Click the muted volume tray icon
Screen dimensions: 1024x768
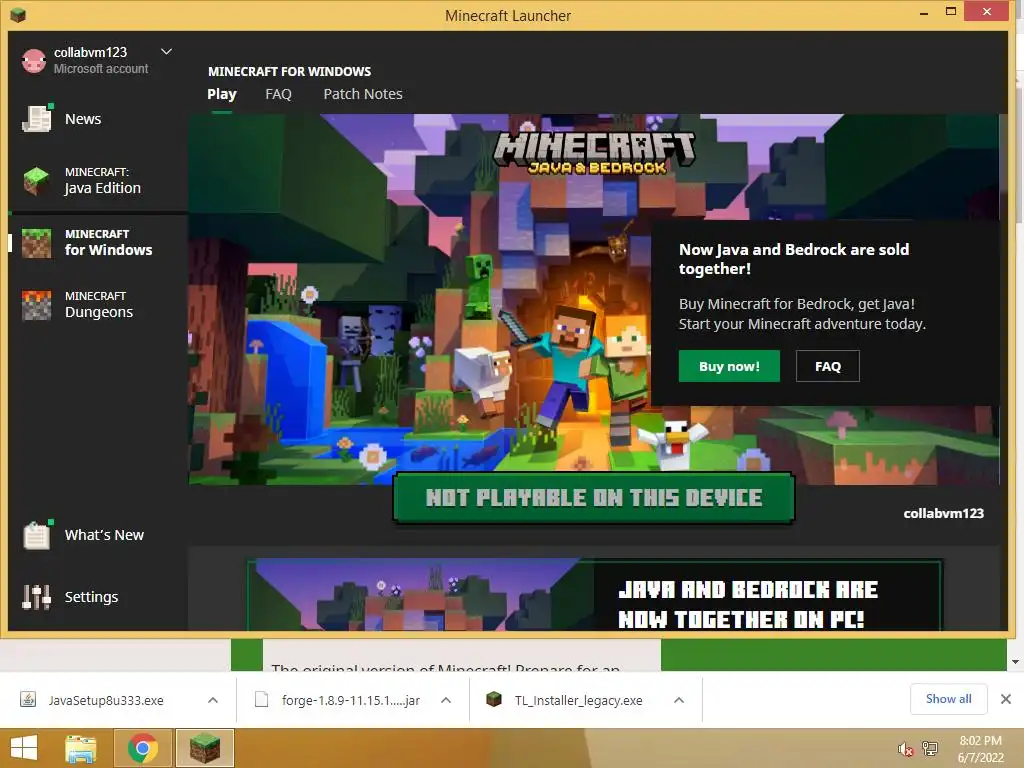pos(905,749)
